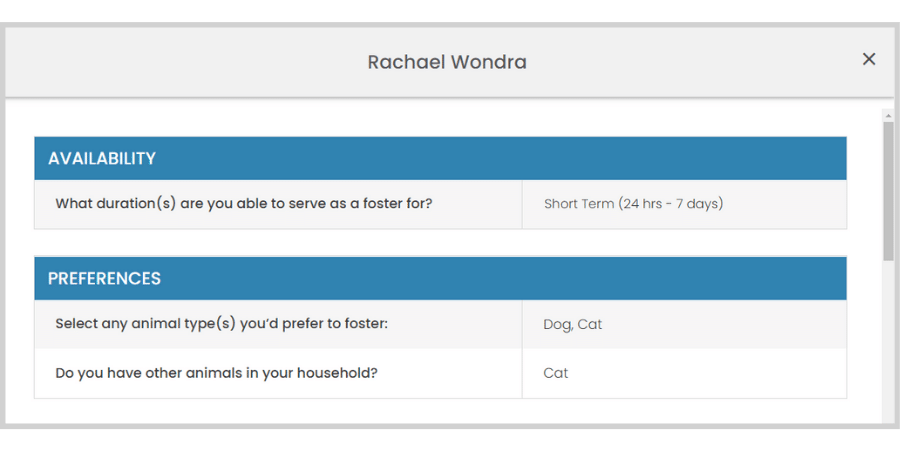
Task: Click the word Rachael in the title
Action: pyautogui.click(x=406, y=62)
